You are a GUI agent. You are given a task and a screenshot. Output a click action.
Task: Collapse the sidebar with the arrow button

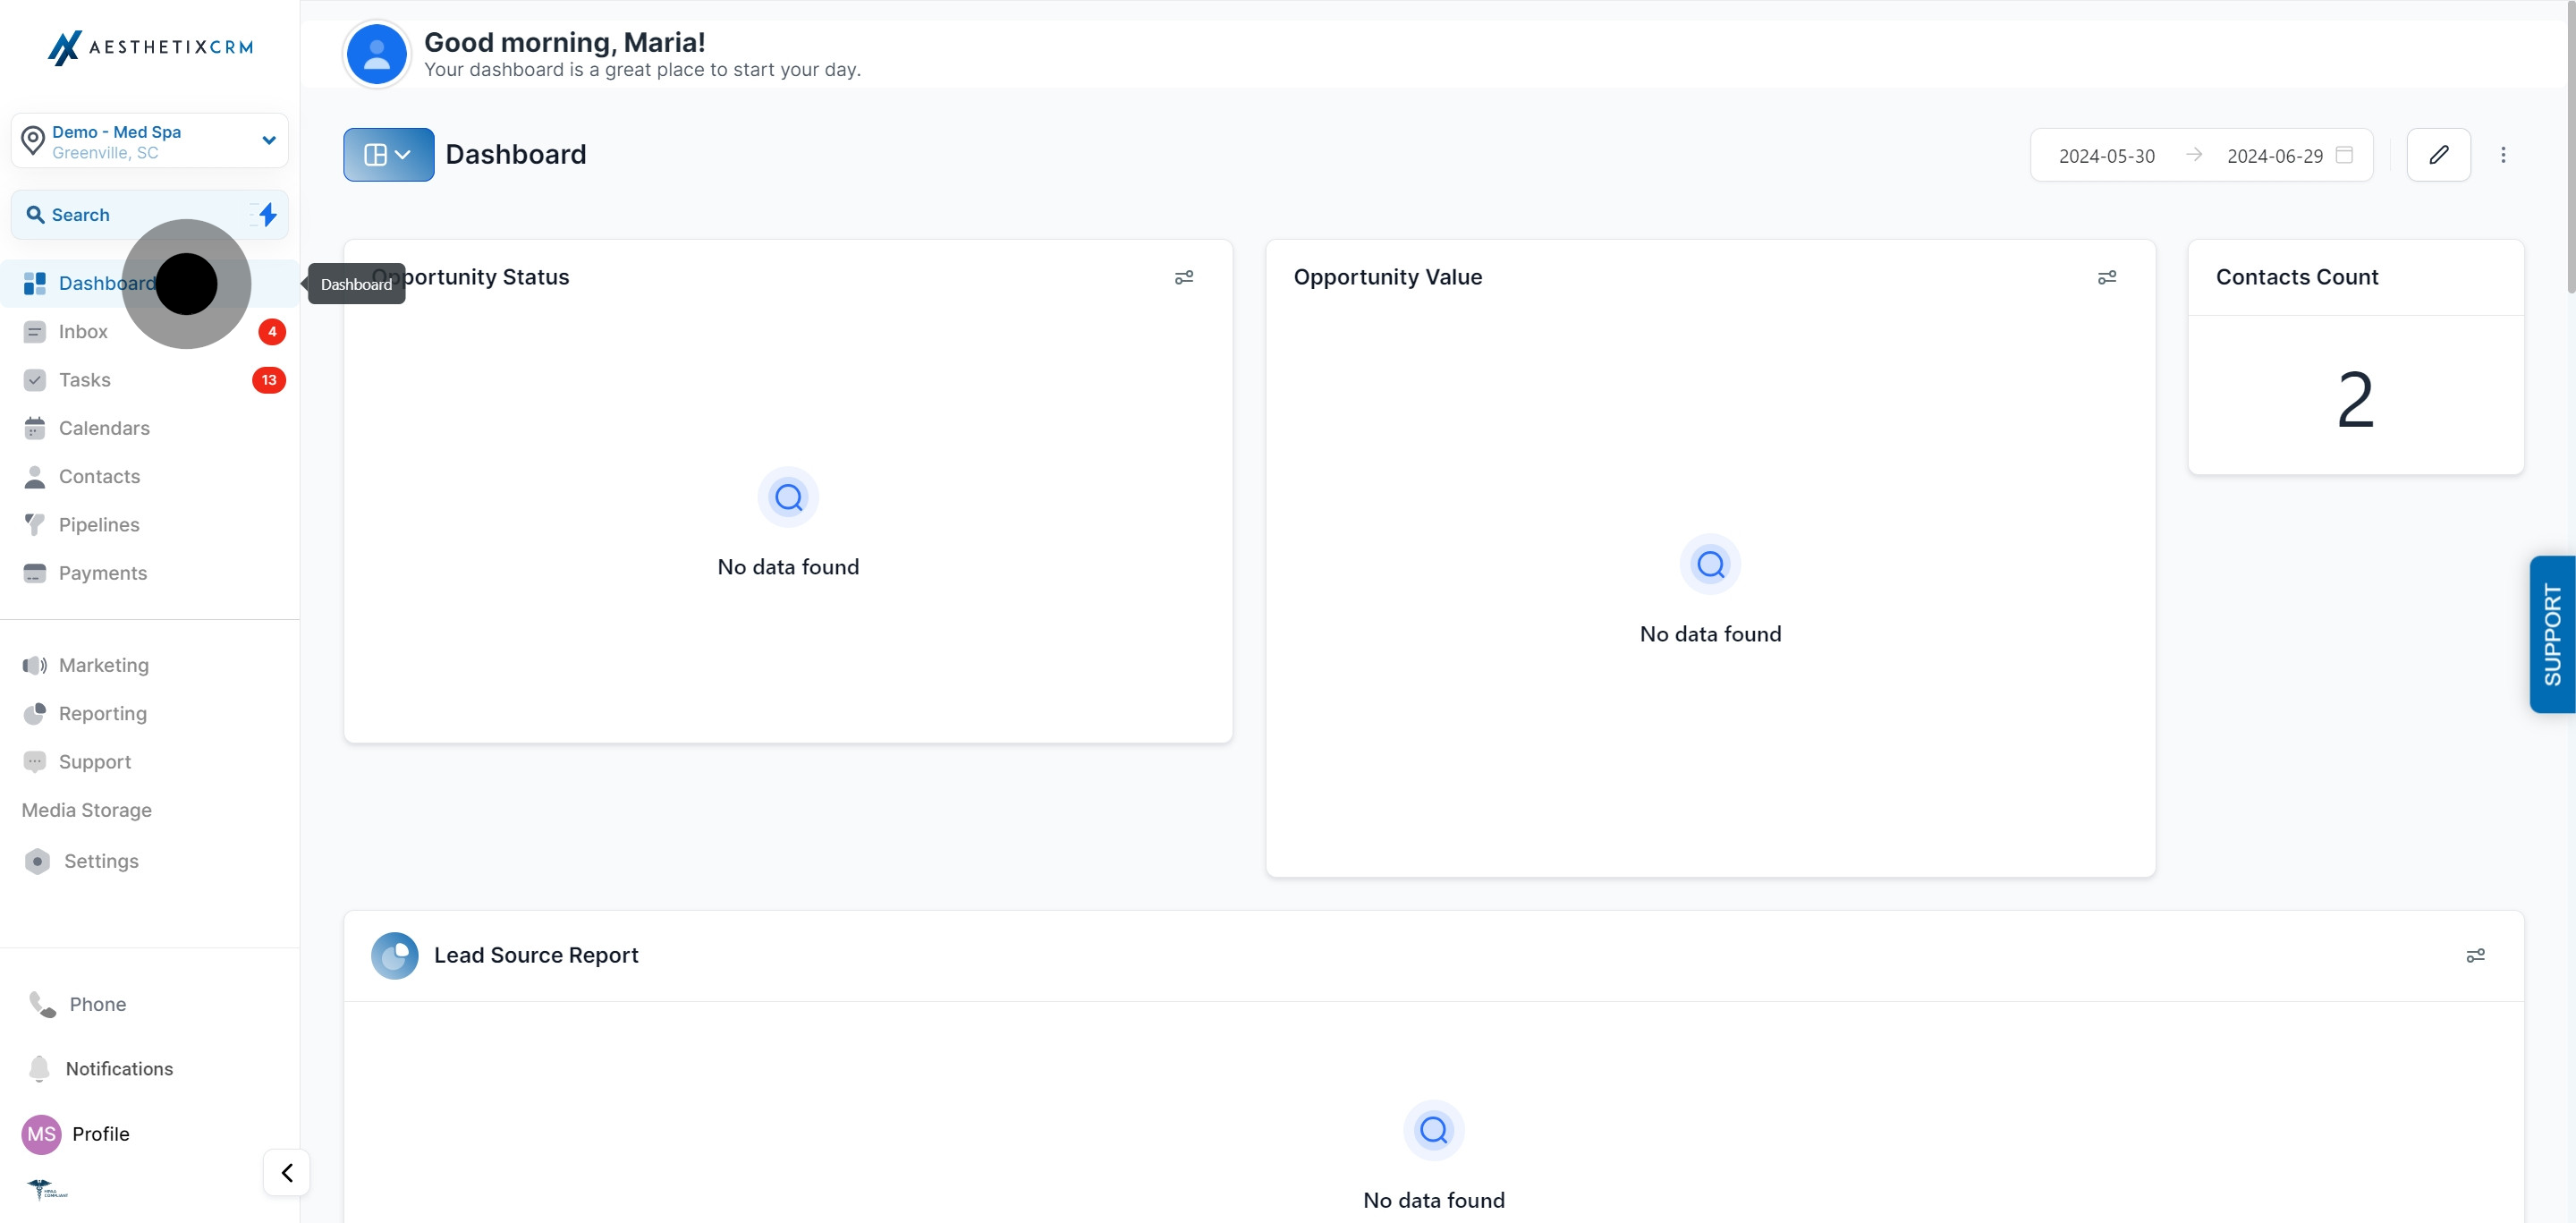[x=286, y=1172]
